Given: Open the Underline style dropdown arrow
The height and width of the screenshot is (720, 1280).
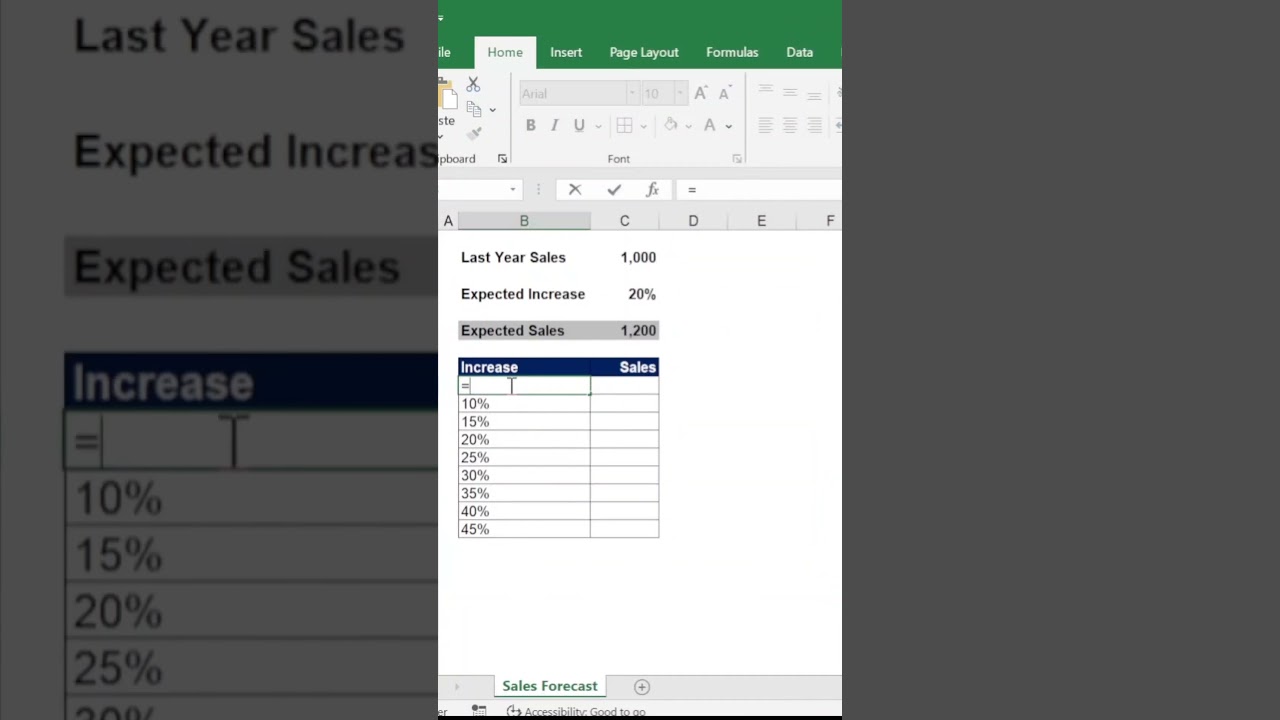Looking at the screenshot, I should coord(598,126).
